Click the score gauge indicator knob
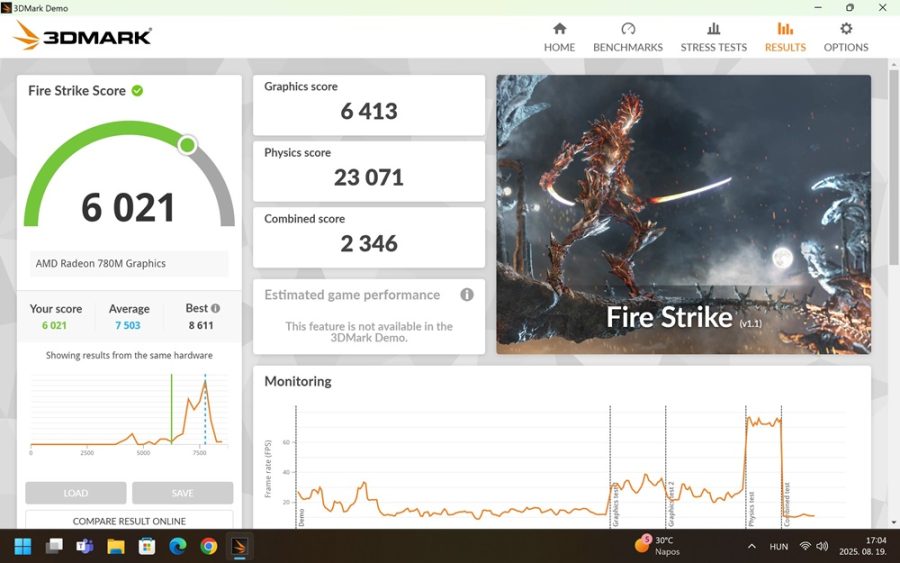This screenshot has width=900, height=563. tap(187, 146)
